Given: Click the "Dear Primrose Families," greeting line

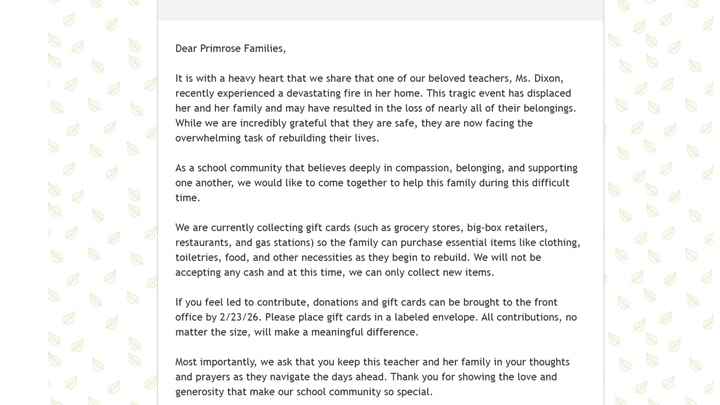Looking at the screenshot, I should pos(230,49).
